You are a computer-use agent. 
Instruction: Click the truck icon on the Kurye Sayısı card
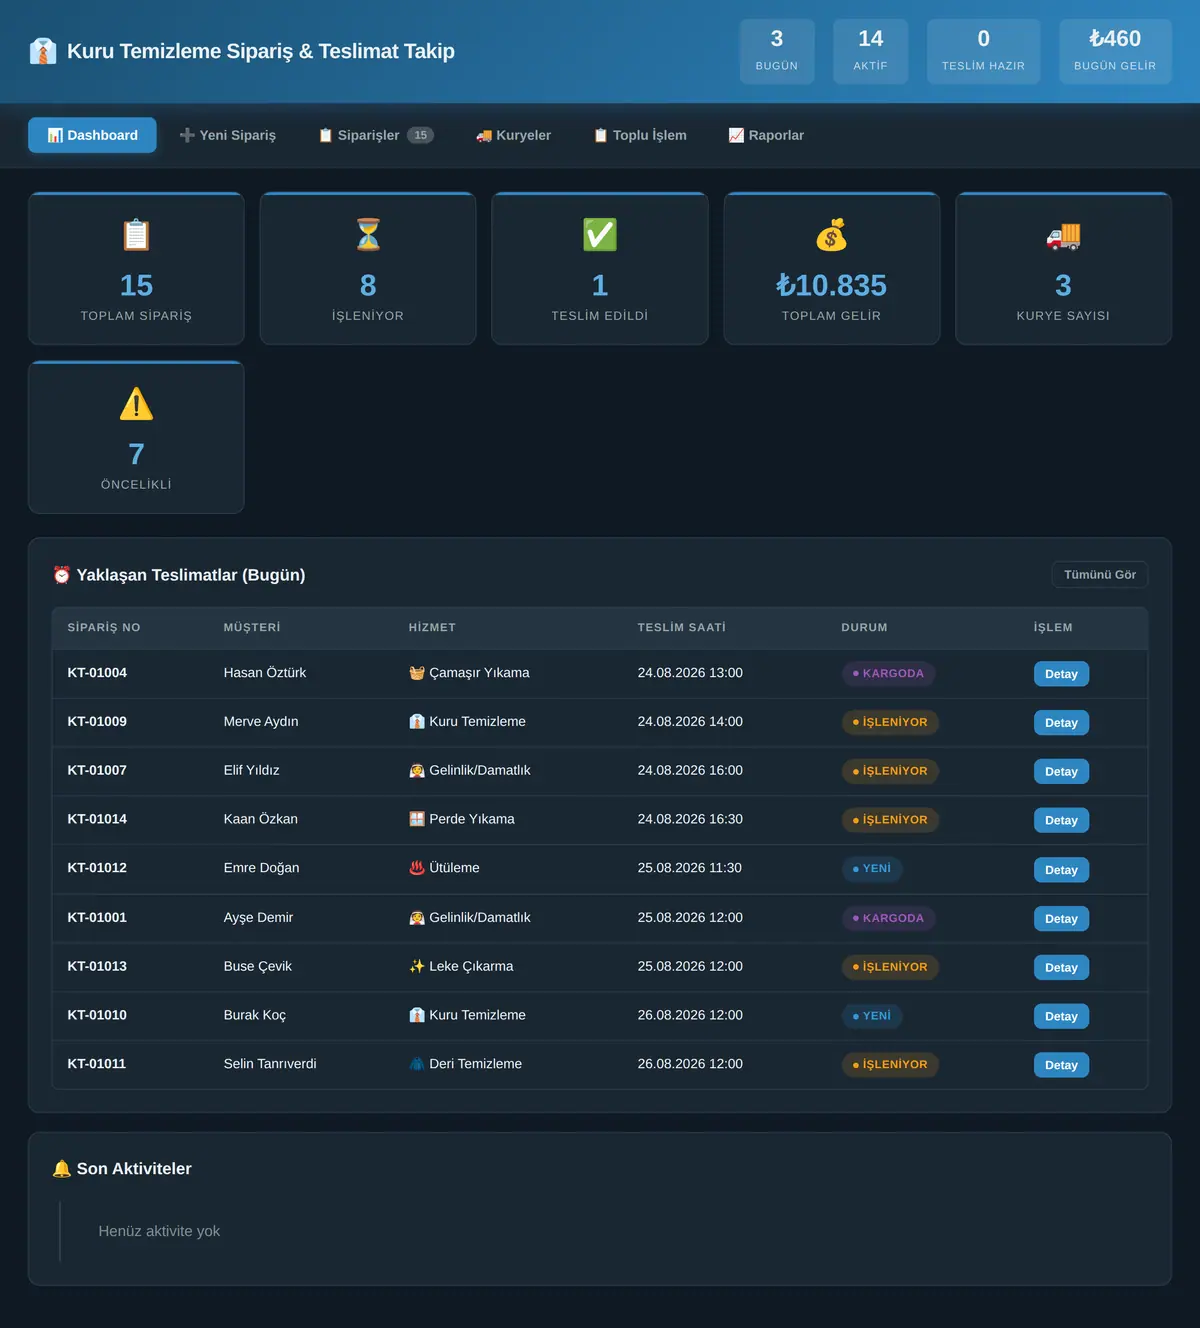coord(1063,235)
